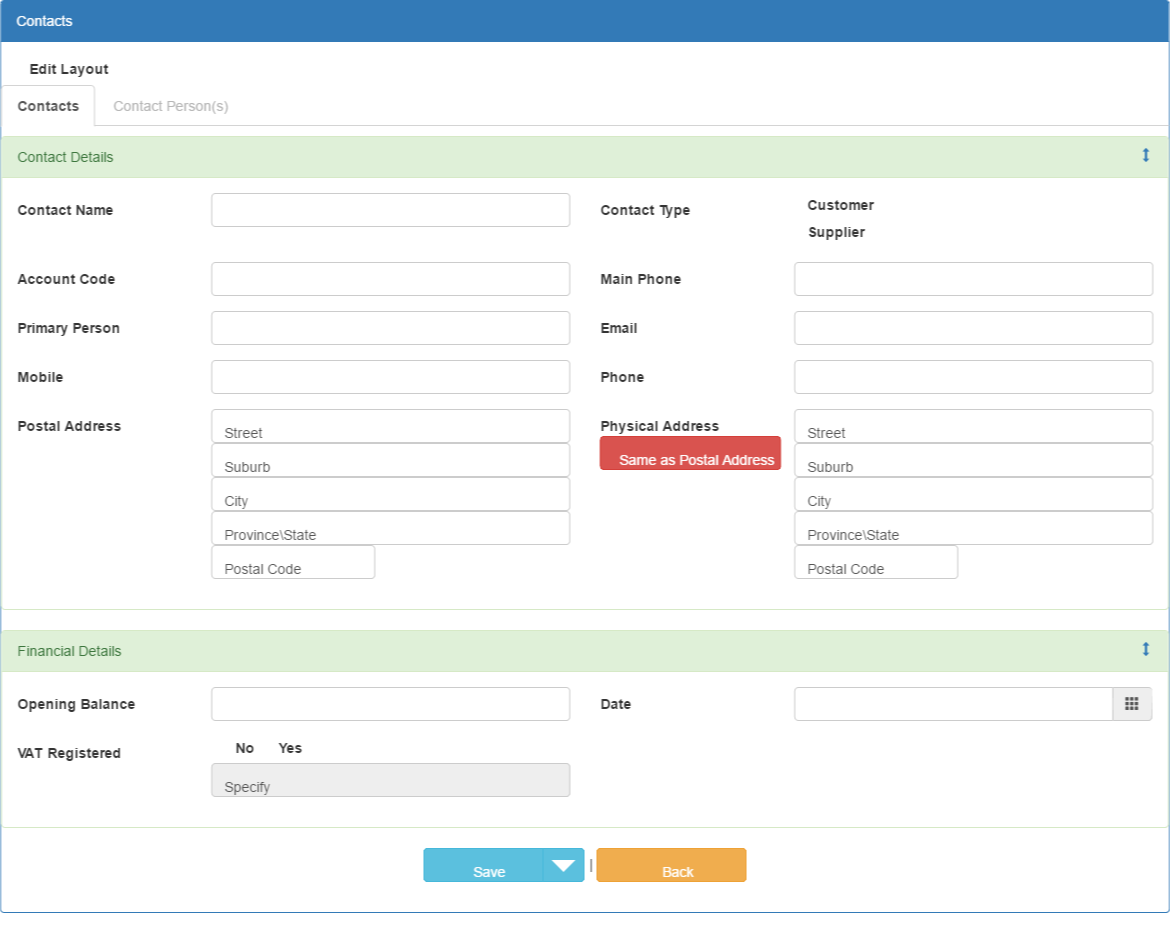Open the Date calendar picker icon
This screenshot has width=1170, height=933.
[x=1132, y=704]
